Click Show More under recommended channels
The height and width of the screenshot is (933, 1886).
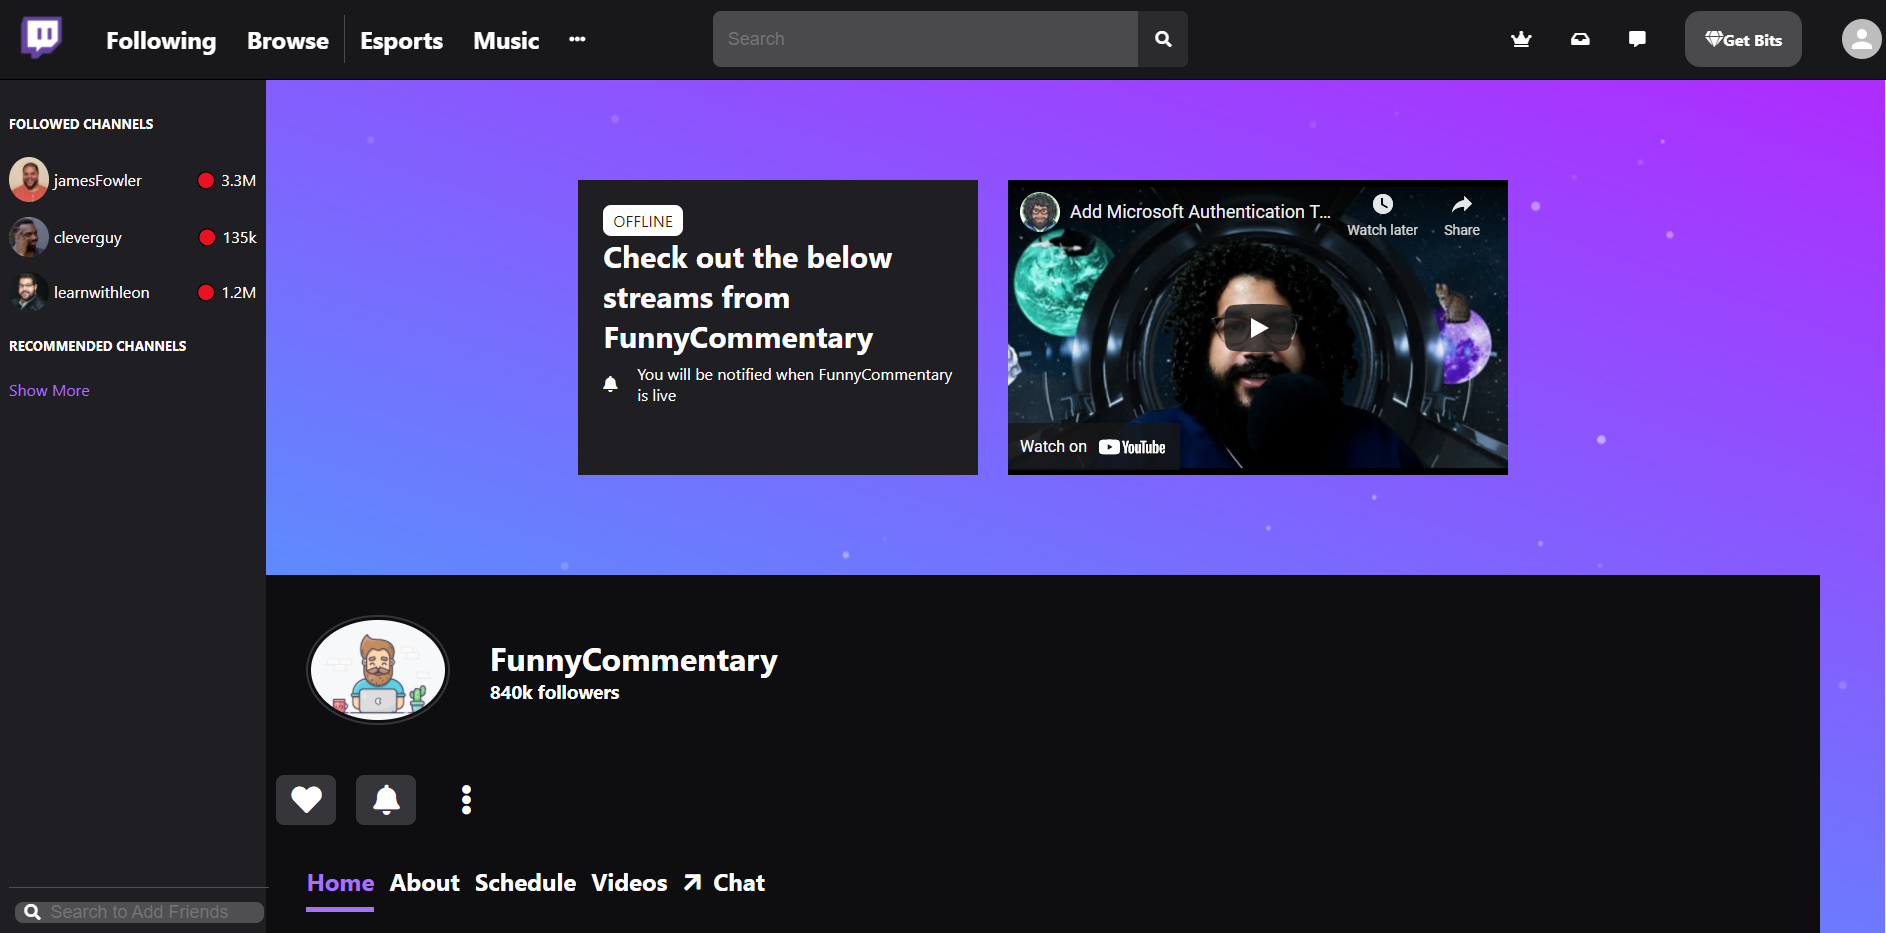coord(49,390)
